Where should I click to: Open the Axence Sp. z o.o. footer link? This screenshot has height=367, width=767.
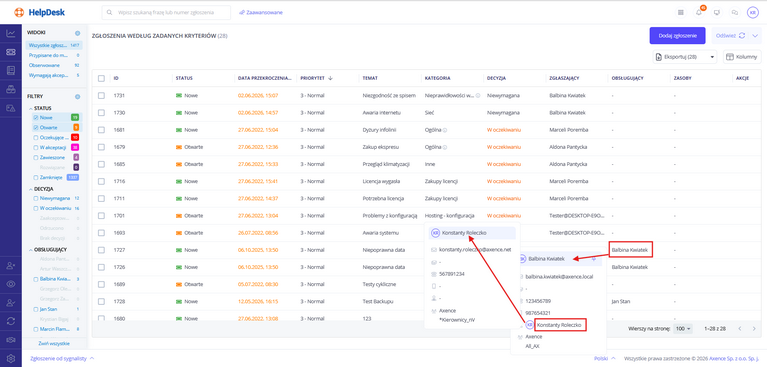pos(735,358)
